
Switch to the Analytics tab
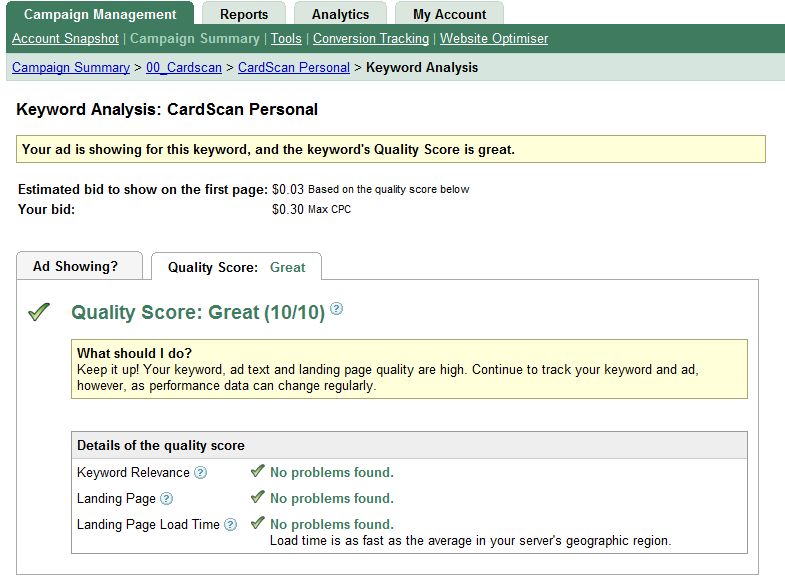340,14
